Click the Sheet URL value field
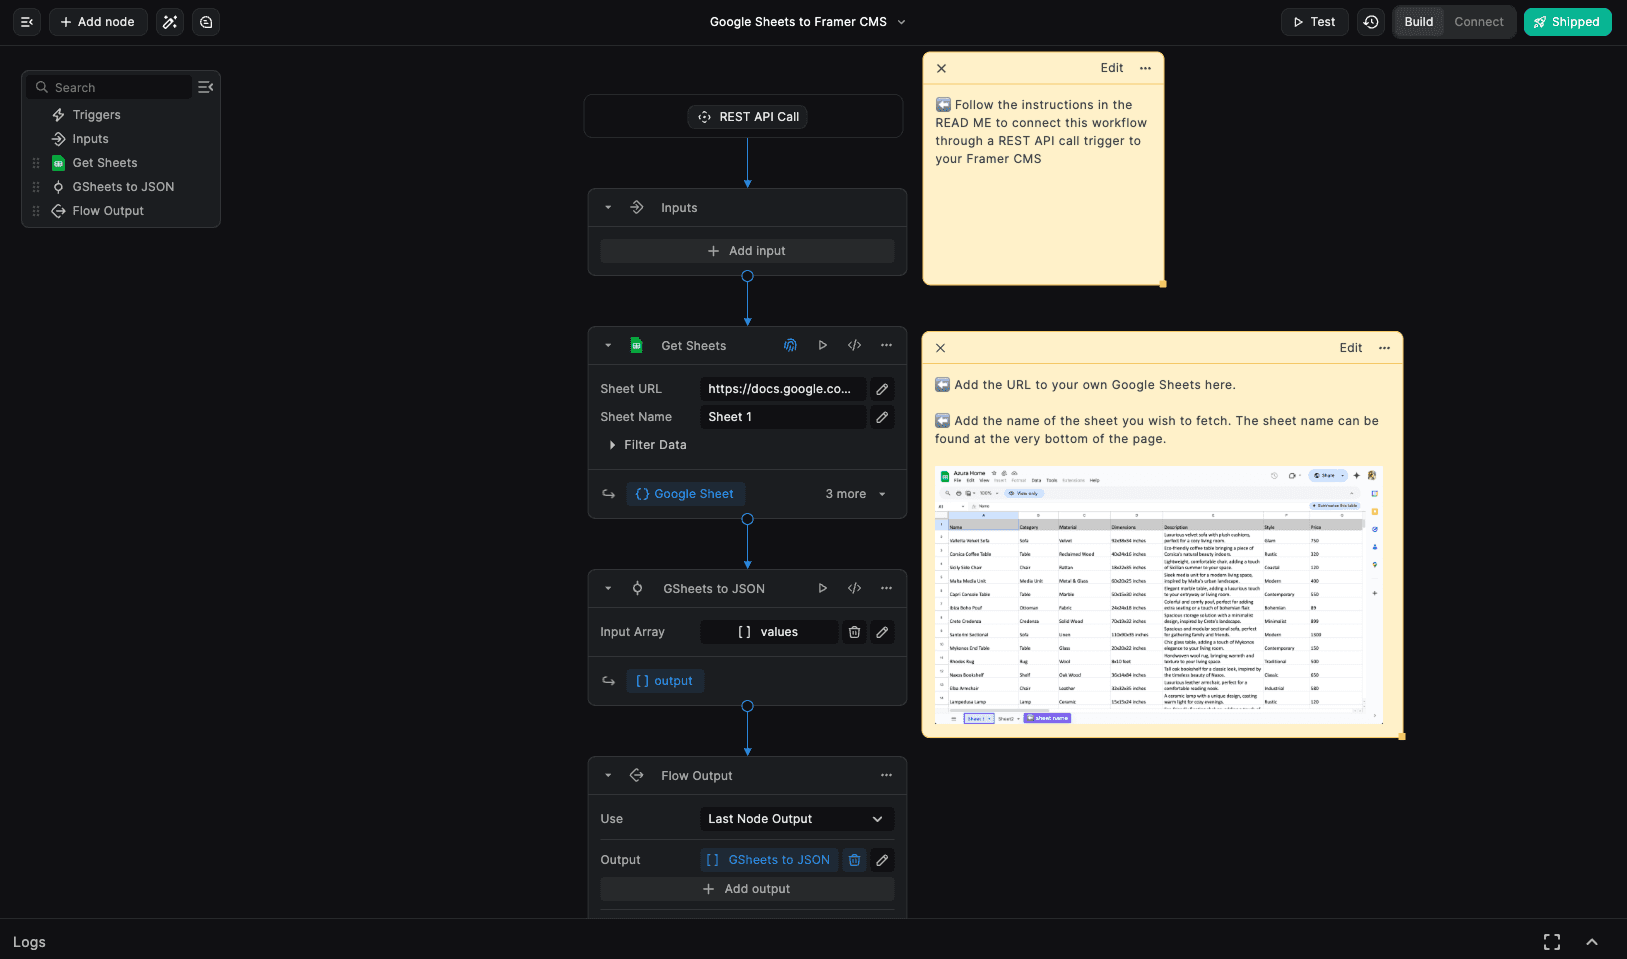 pos(783,389)
